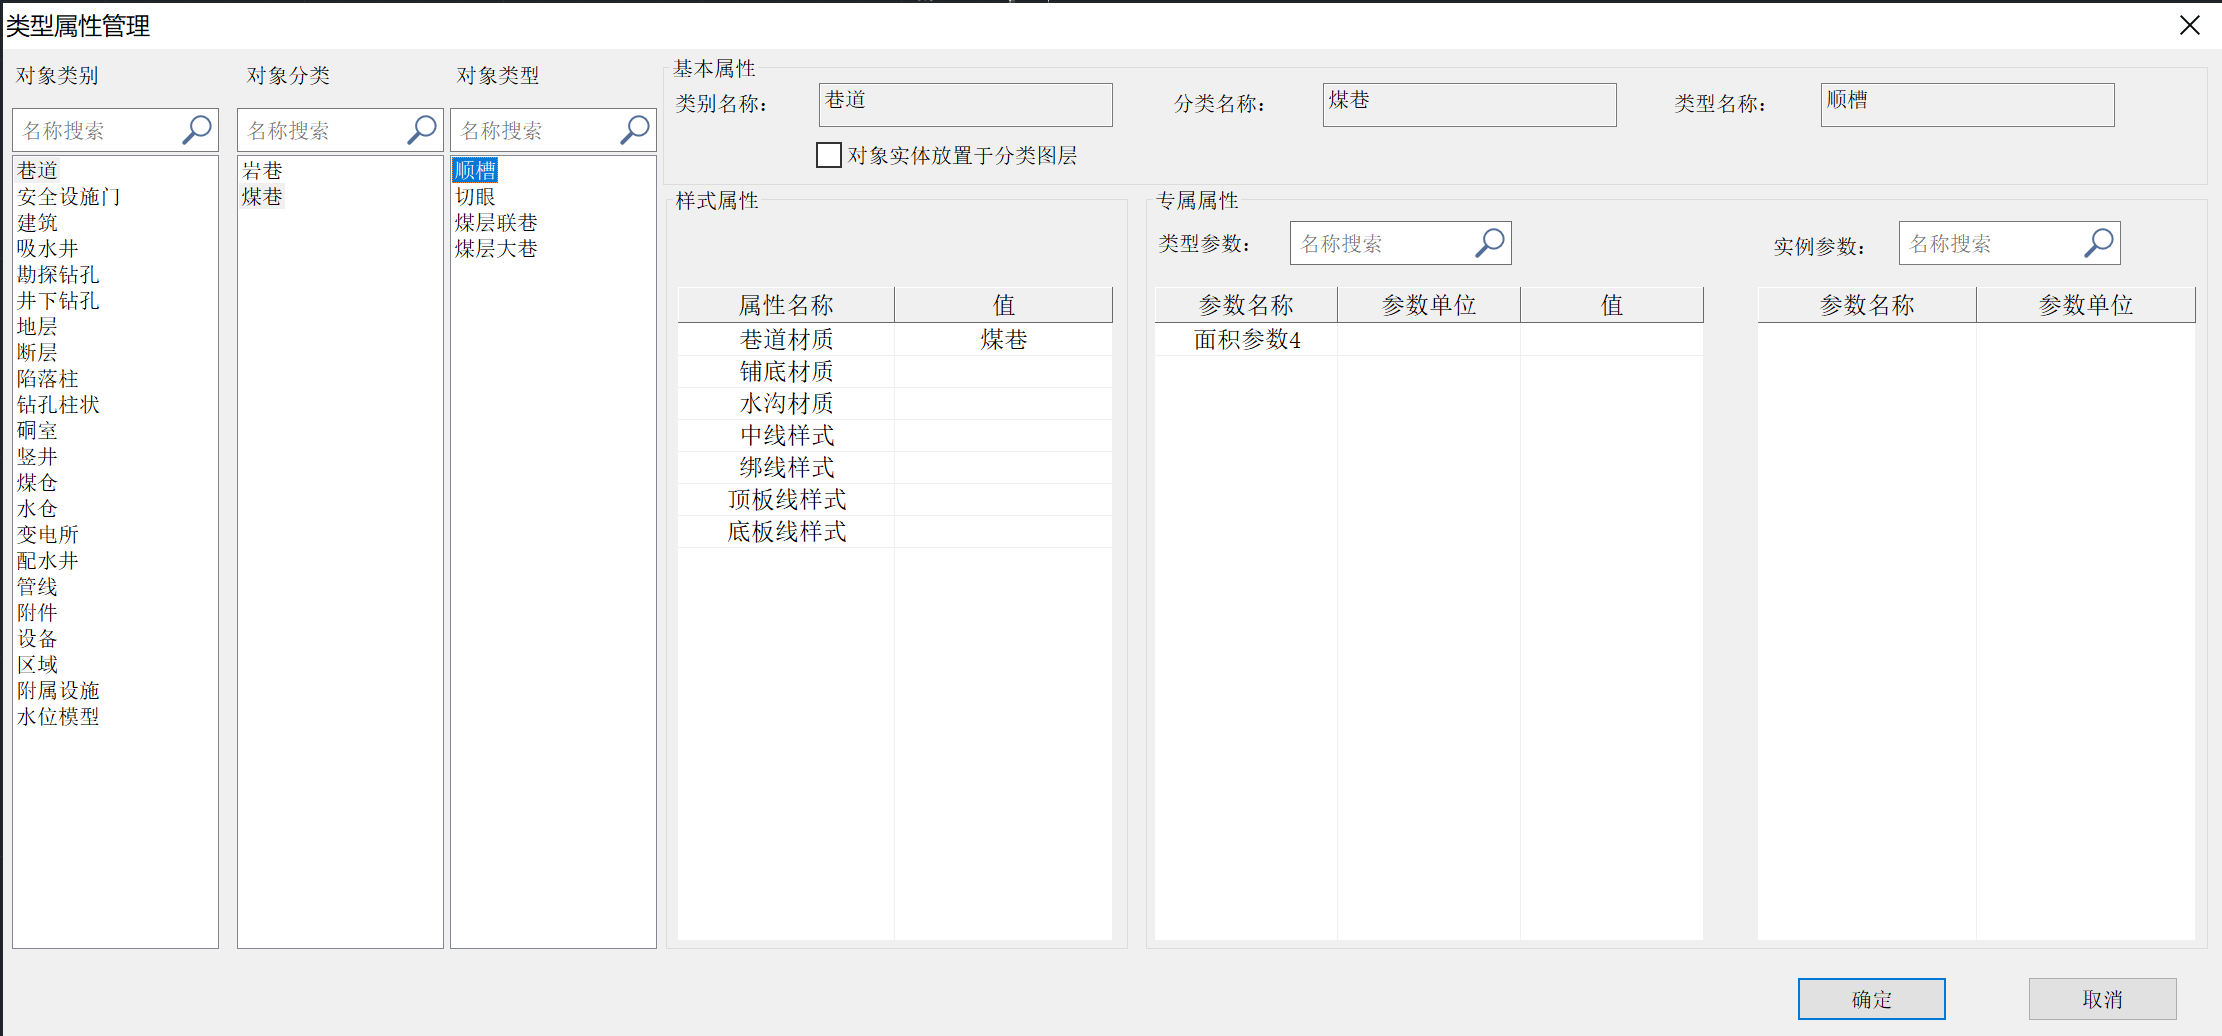Choose 切眼 in object type list
2222x1036 pixels.
475,197
